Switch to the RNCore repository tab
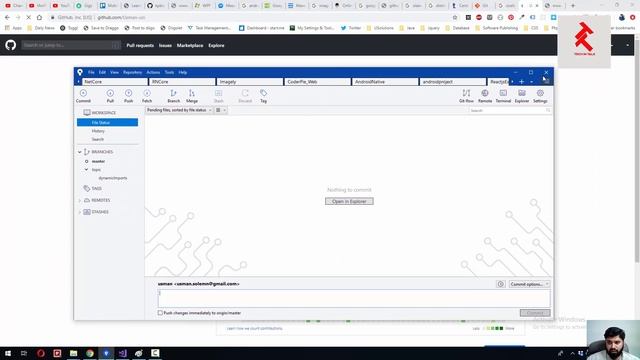The width and height of the screenshot is (640, 360). pyautogui.click(x=182, y=82)
